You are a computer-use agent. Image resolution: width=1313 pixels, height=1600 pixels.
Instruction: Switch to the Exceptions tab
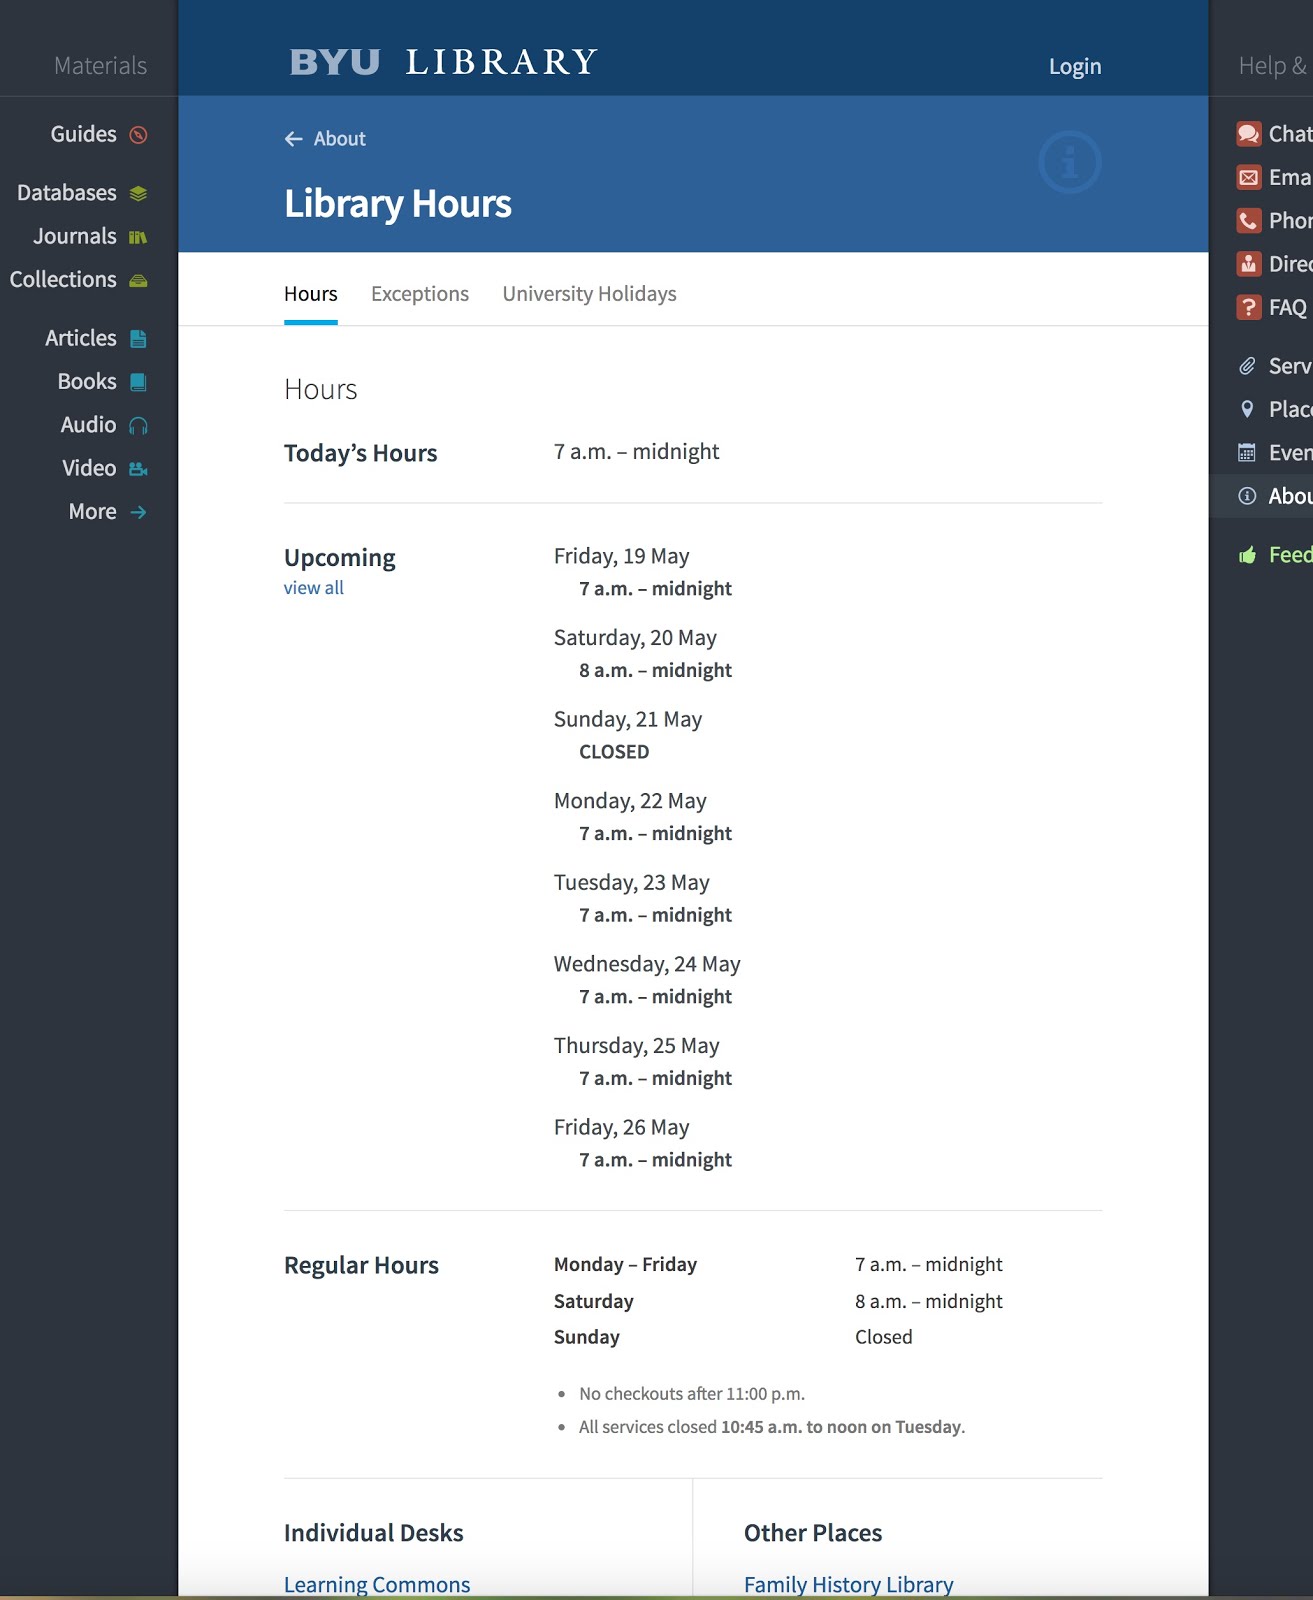click(420, 294)
